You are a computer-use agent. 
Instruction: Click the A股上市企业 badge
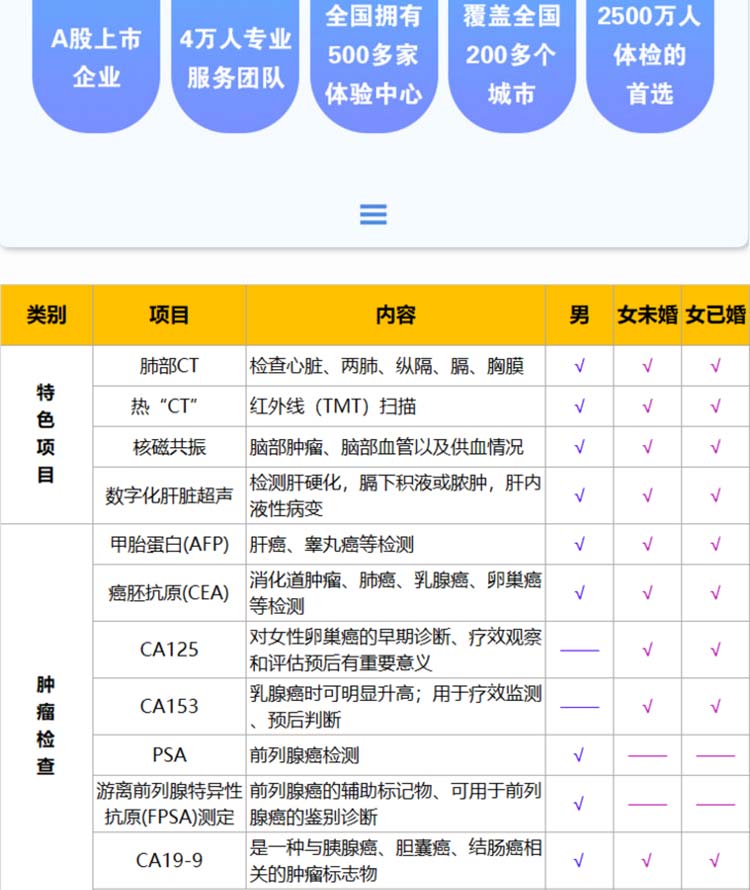click(96, 57)
